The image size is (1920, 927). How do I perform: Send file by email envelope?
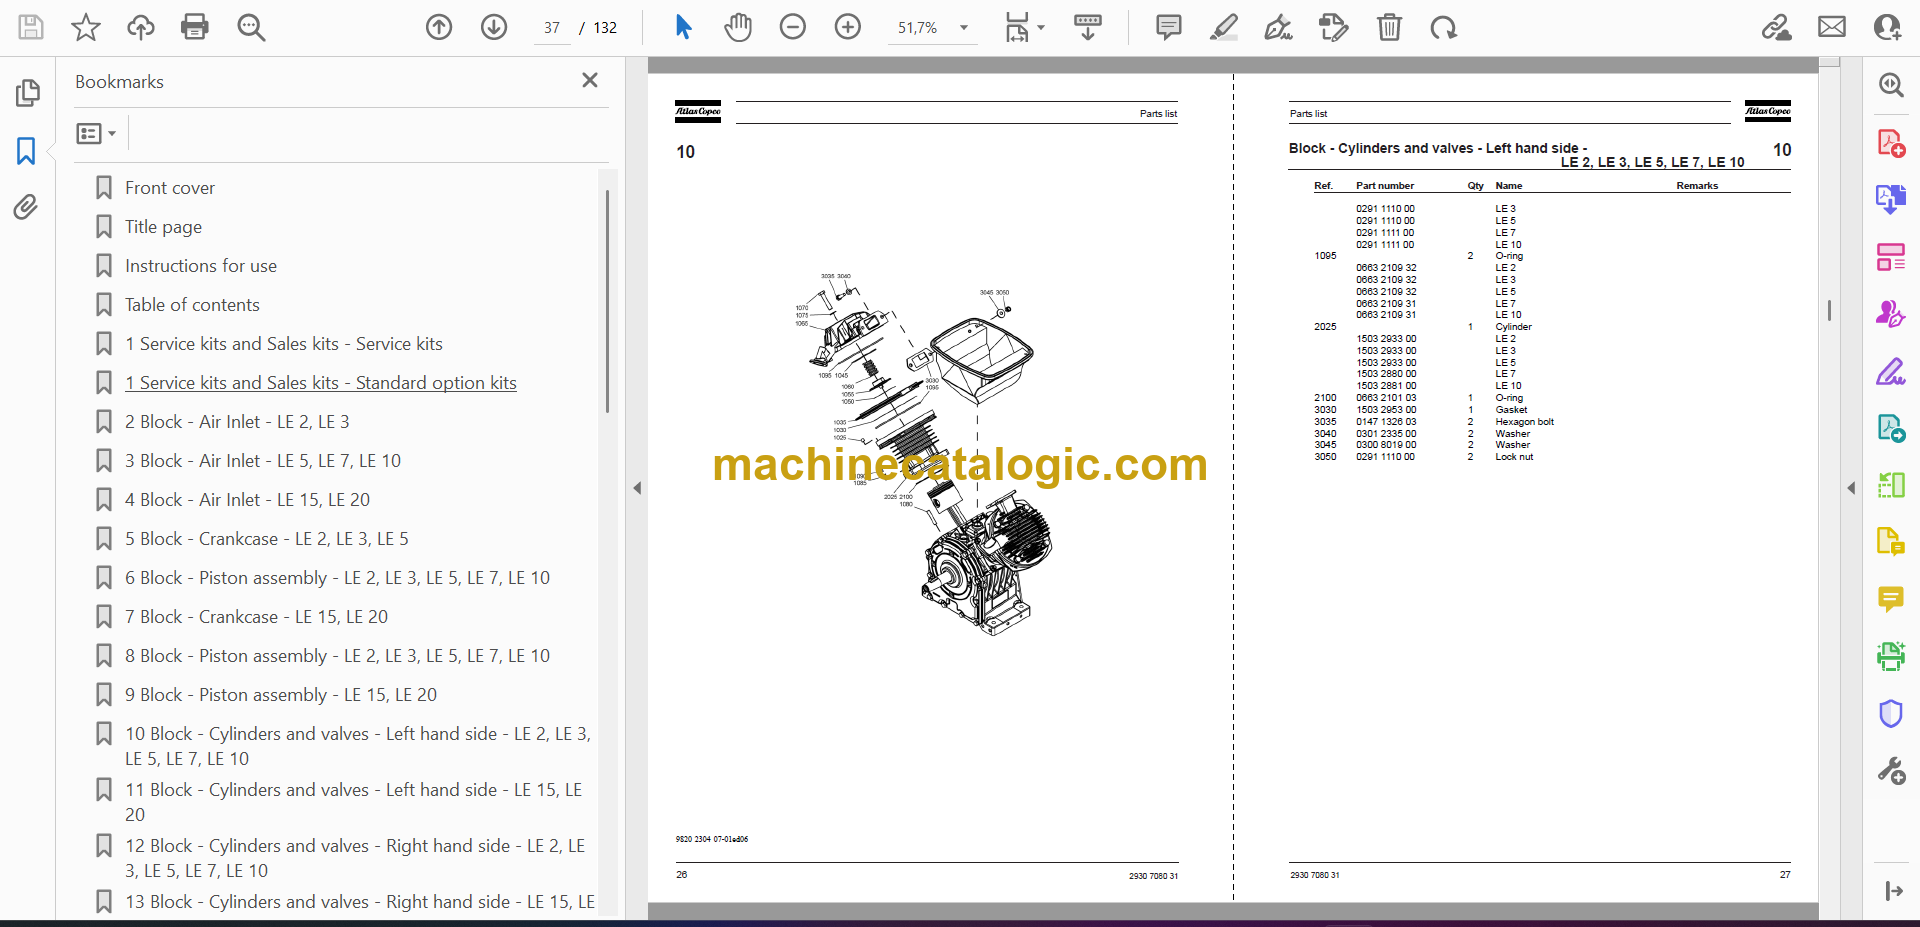coord(1832,27)
